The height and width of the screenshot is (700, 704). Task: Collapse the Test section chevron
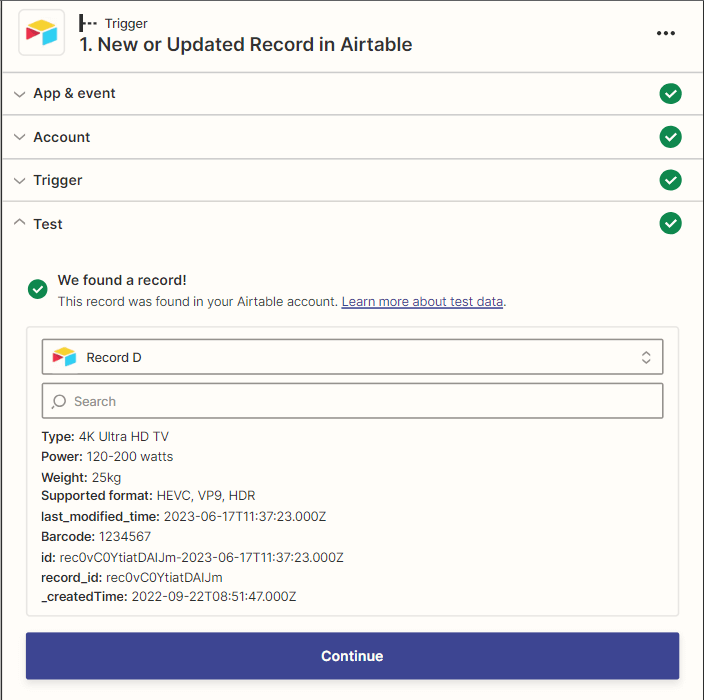(19, 222)
